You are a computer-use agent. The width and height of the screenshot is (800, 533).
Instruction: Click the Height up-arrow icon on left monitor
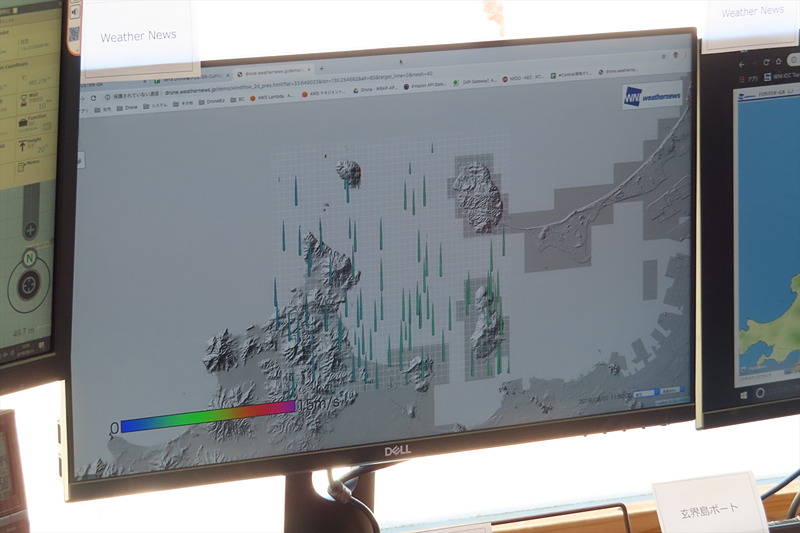tap(22, 147)
